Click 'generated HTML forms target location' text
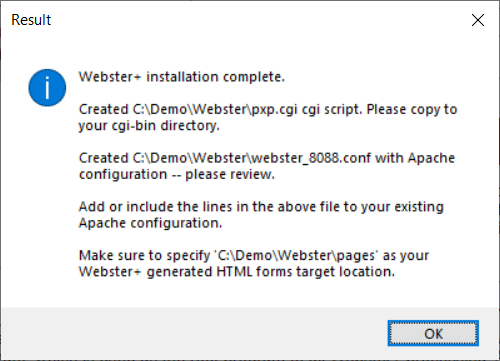The height and width of the screenshot is (361, 500). [270, 272]
